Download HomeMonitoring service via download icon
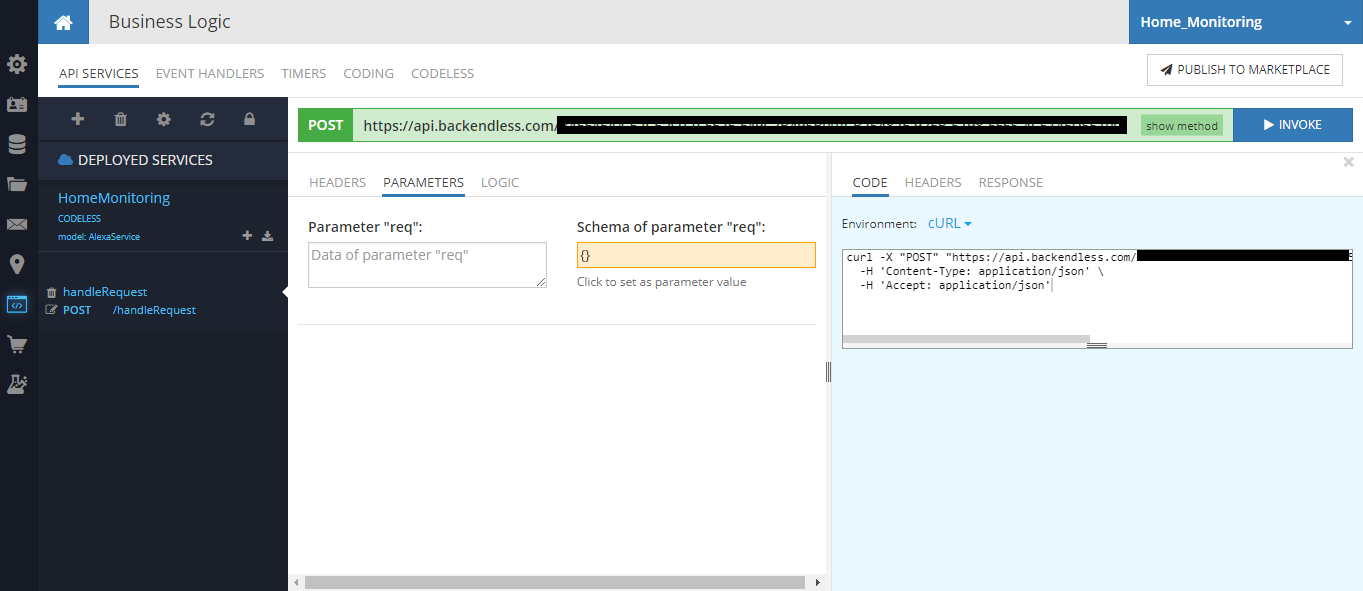This screenshot has width=1363, height=591. pyautogui.click(x=267, y=236)
